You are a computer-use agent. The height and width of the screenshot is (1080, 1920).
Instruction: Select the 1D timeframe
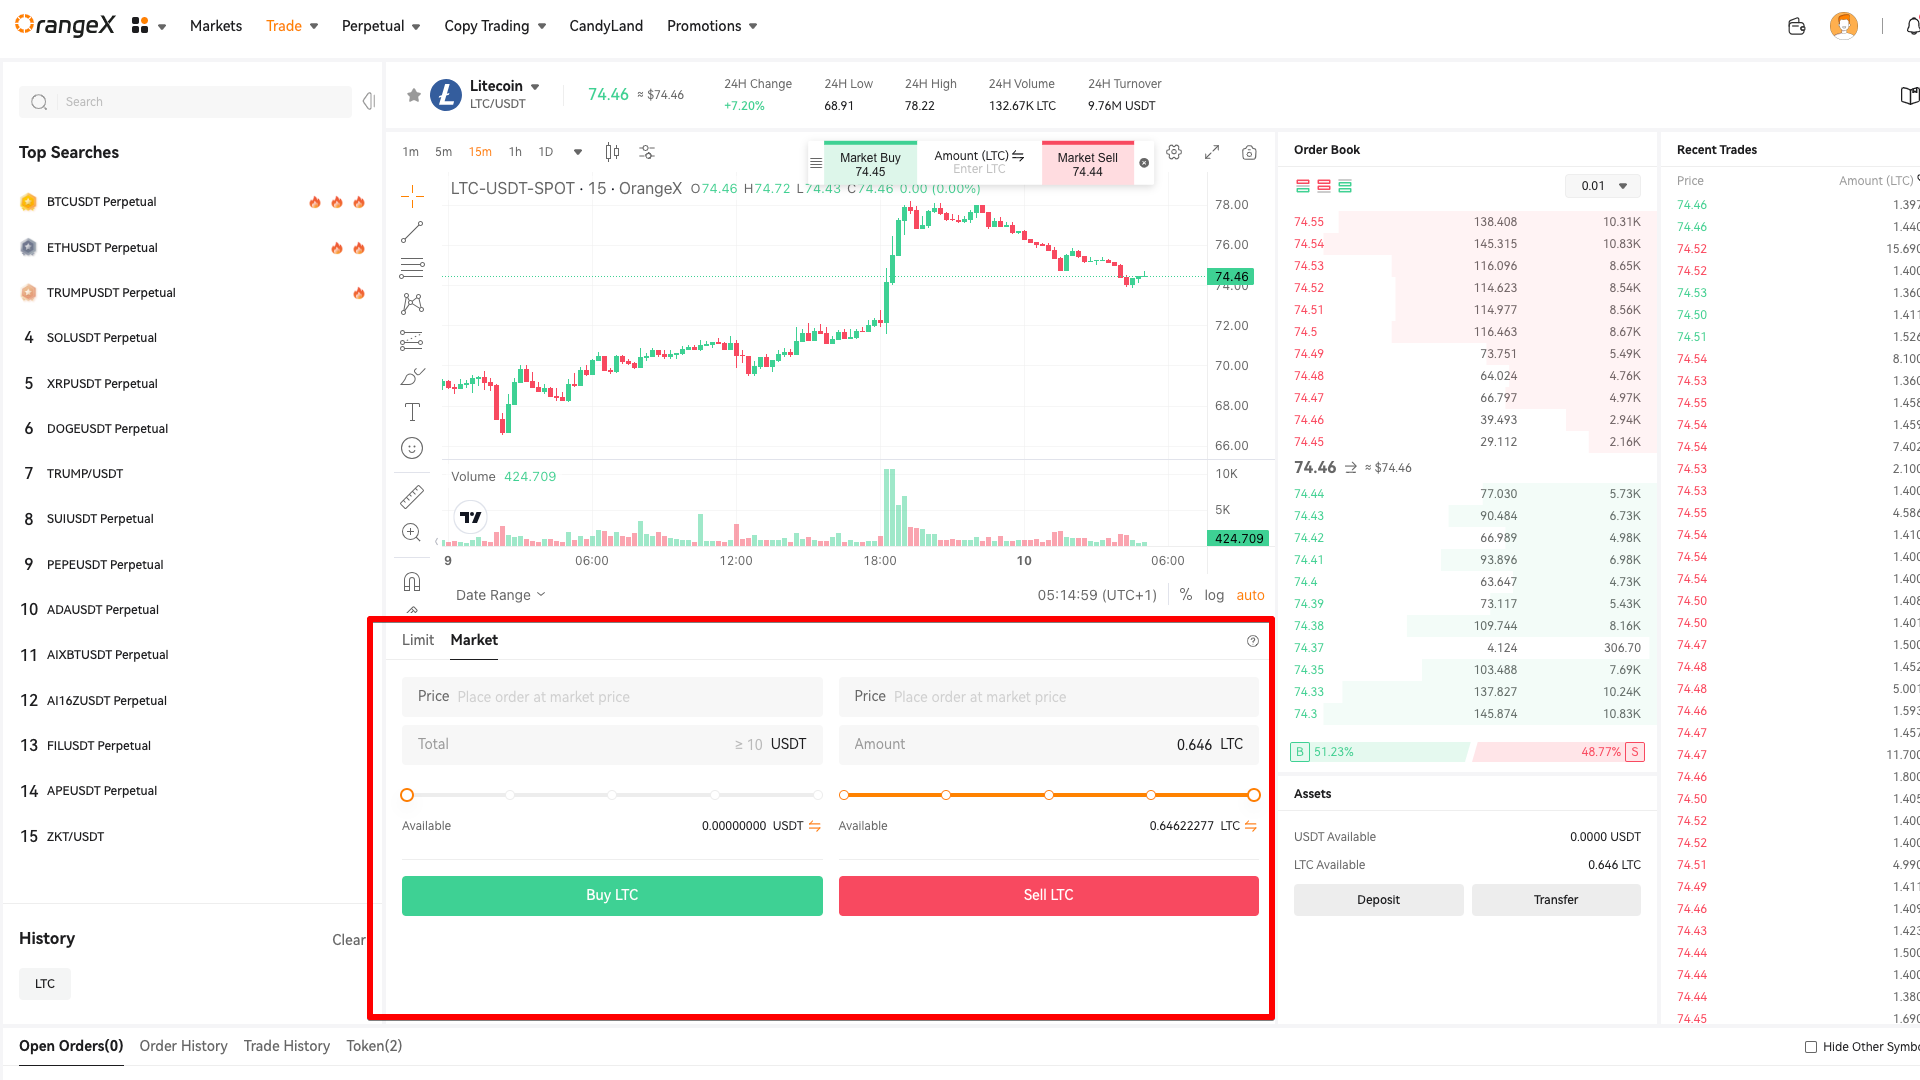[x=545, y=152]
